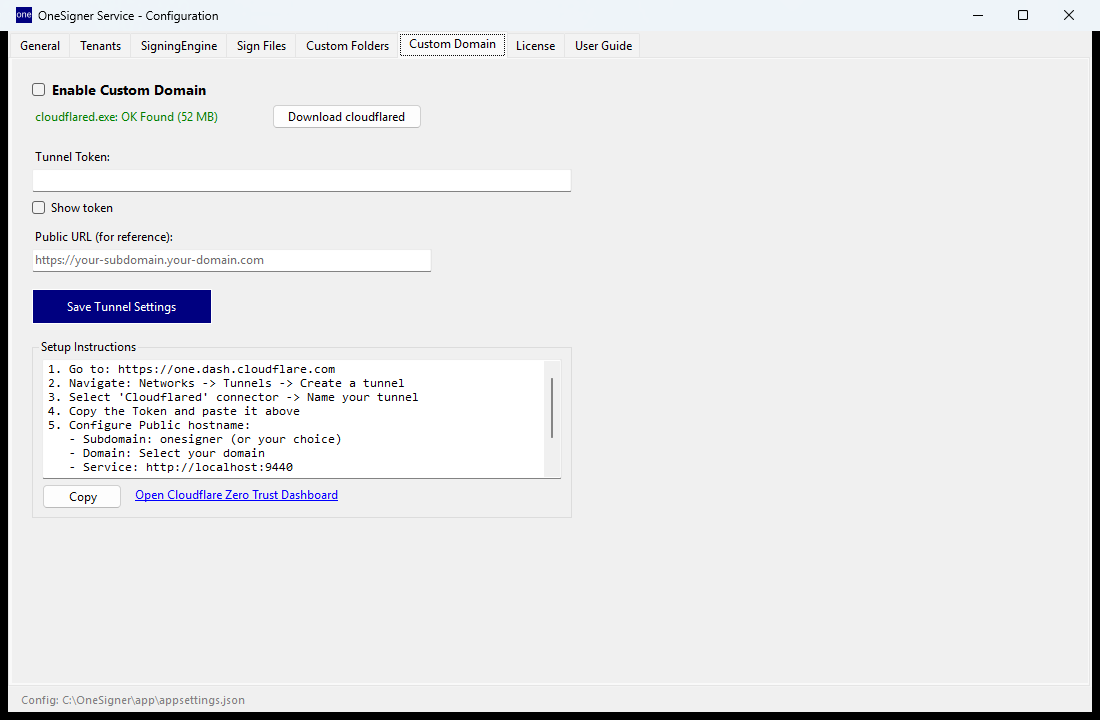Screen dimensions: 1100x720
Task: Click the OneSigner app icon in title bar
Action: point(24,15)
